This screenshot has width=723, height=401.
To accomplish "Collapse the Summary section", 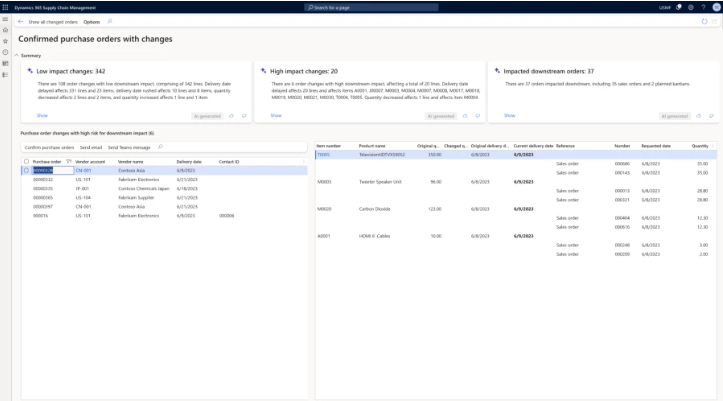I will coord(17,56).
